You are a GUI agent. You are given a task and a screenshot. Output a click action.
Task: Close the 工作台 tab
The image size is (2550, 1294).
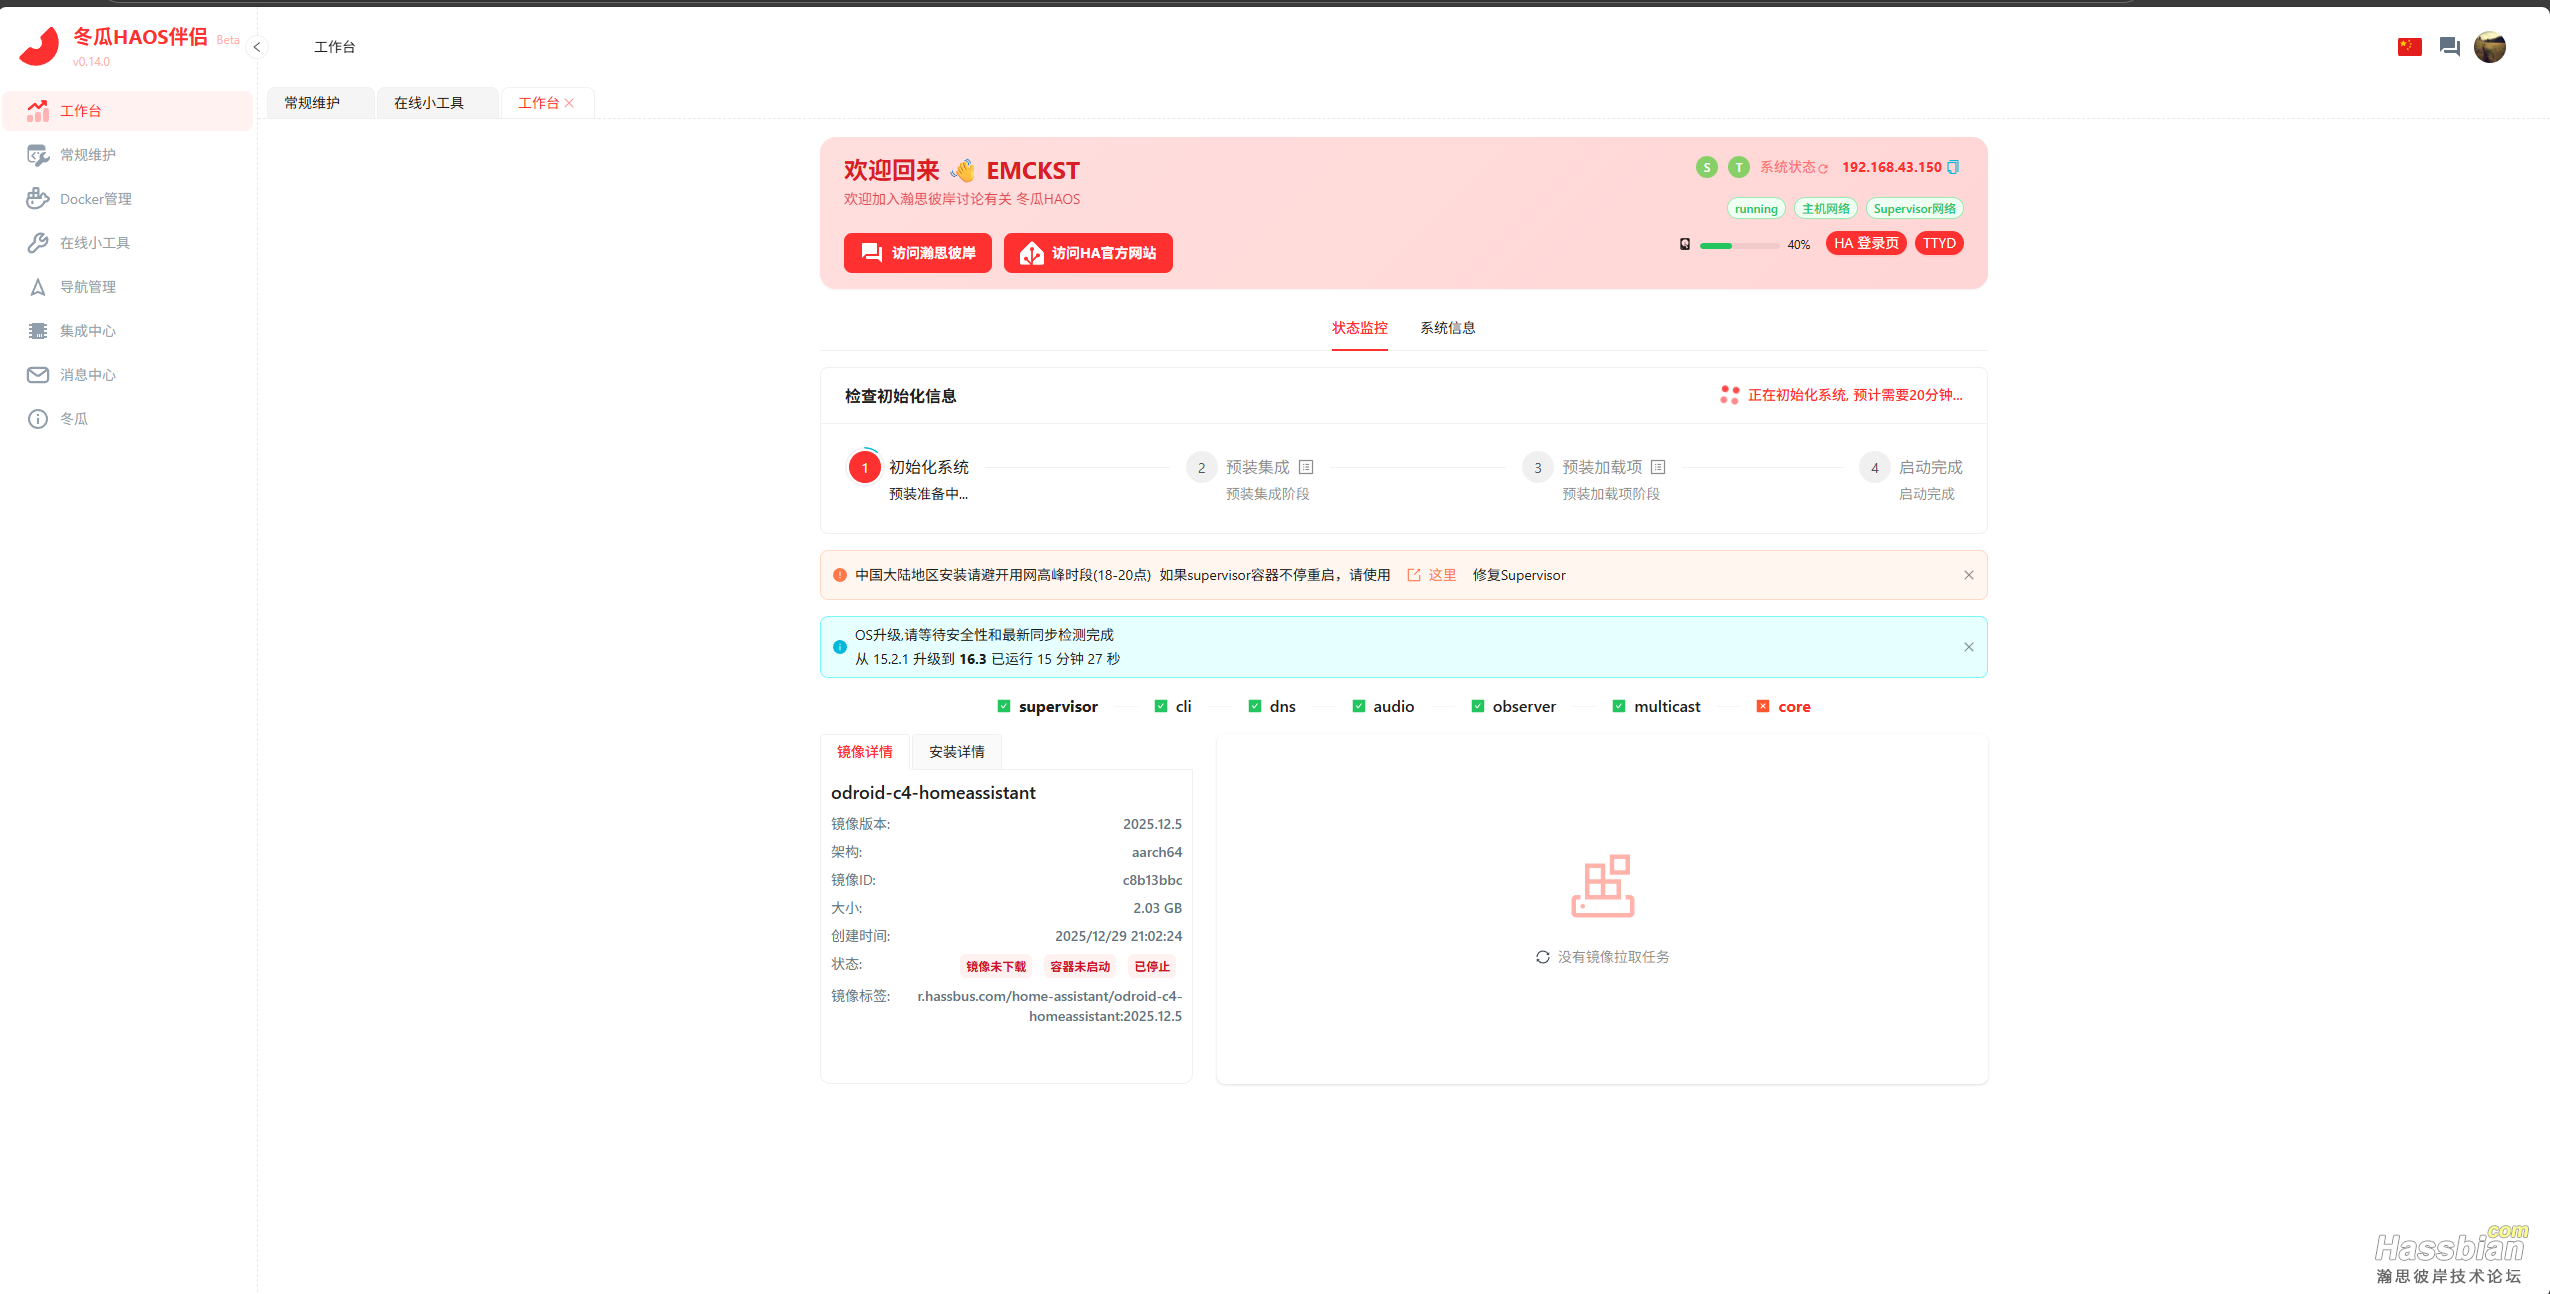coord(569,103)
